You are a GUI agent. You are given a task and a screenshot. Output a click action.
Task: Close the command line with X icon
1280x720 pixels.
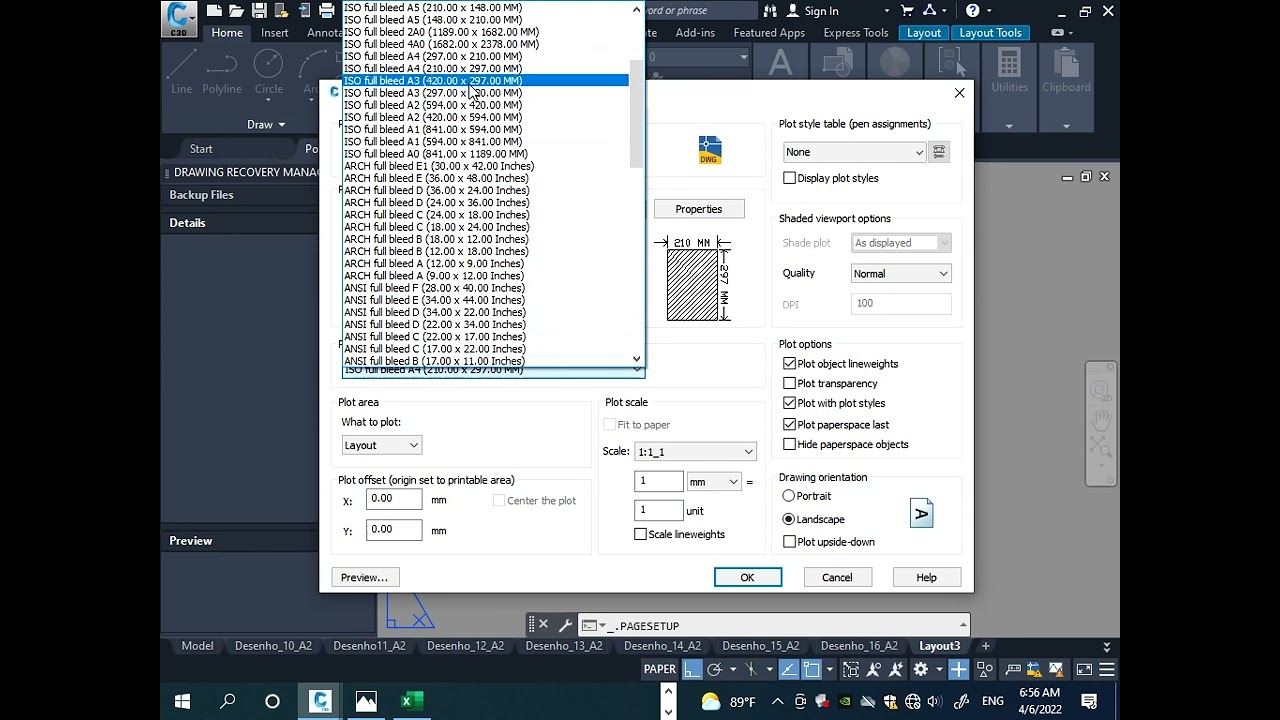point(543,625)
